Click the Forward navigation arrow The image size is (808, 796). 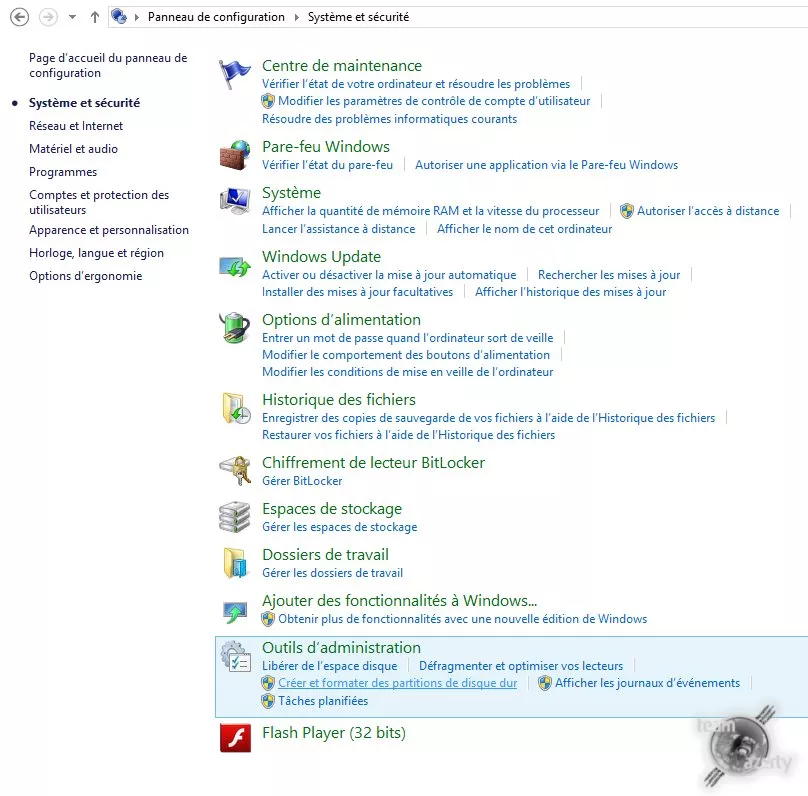[48, 17]
